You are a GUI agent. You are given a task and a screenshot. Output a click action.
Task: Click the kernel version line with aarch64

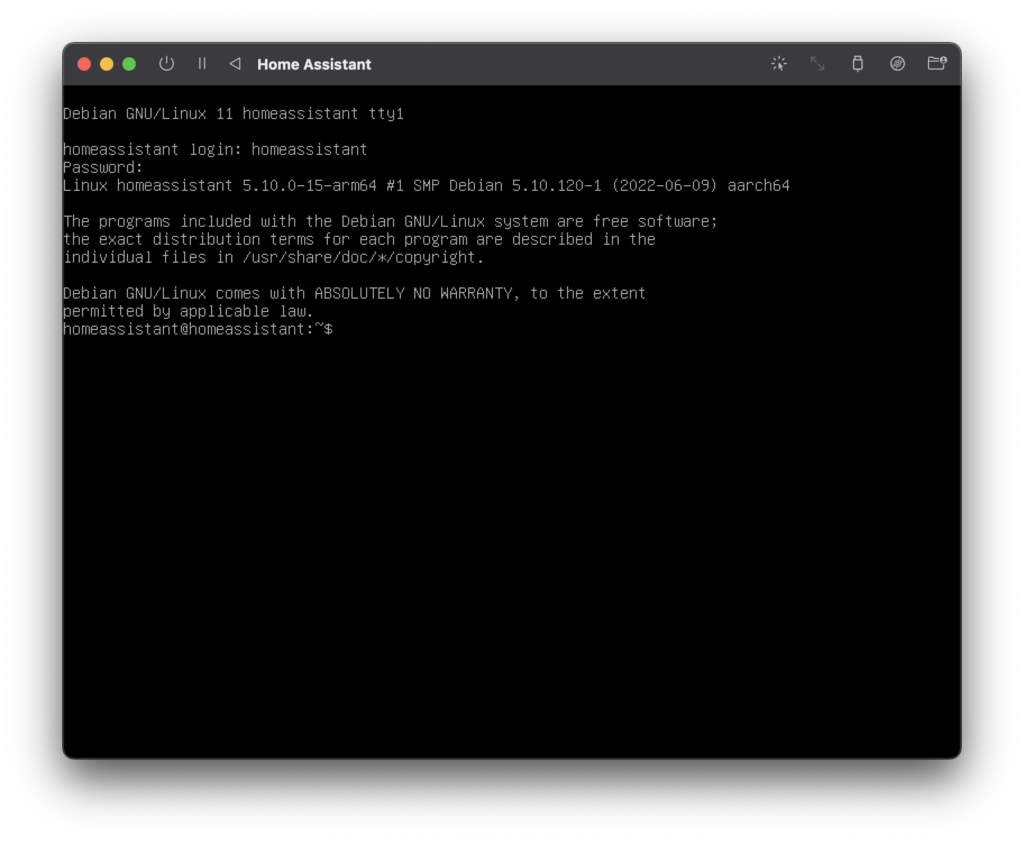click(x=426, y=186)
